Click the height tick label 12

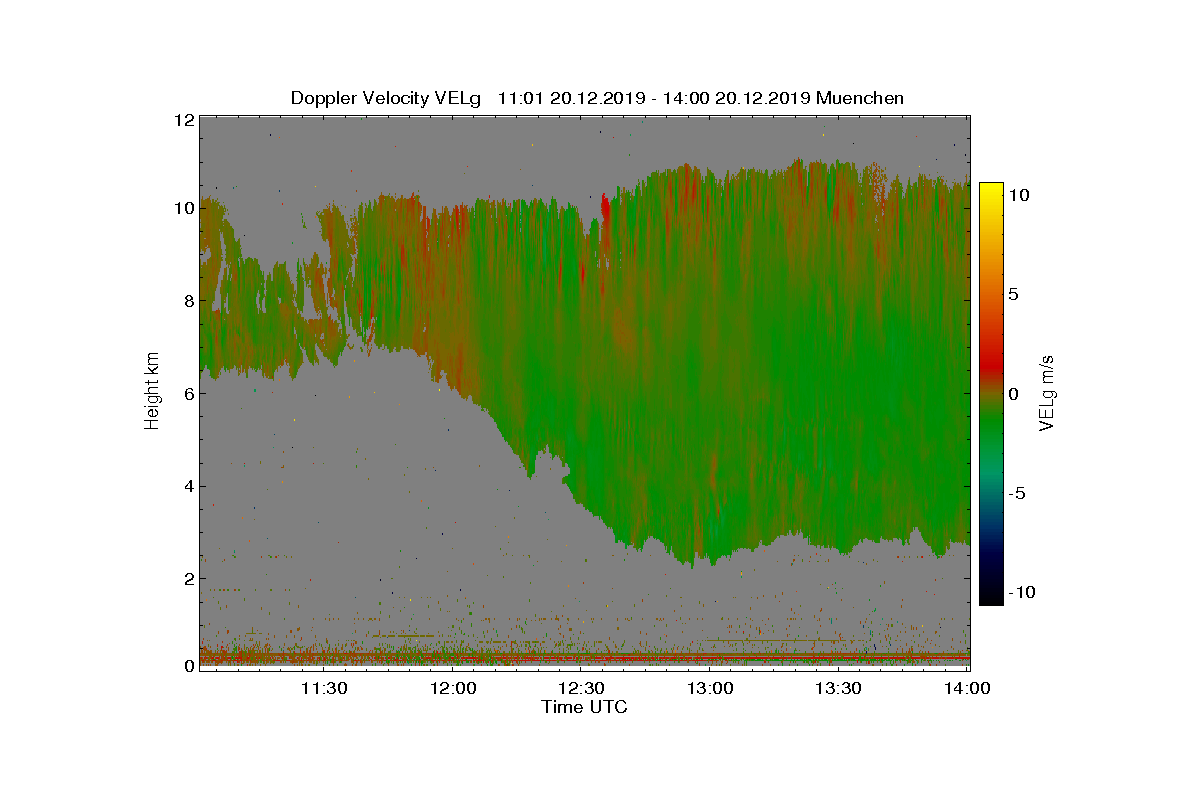click(x=183, y=119)
